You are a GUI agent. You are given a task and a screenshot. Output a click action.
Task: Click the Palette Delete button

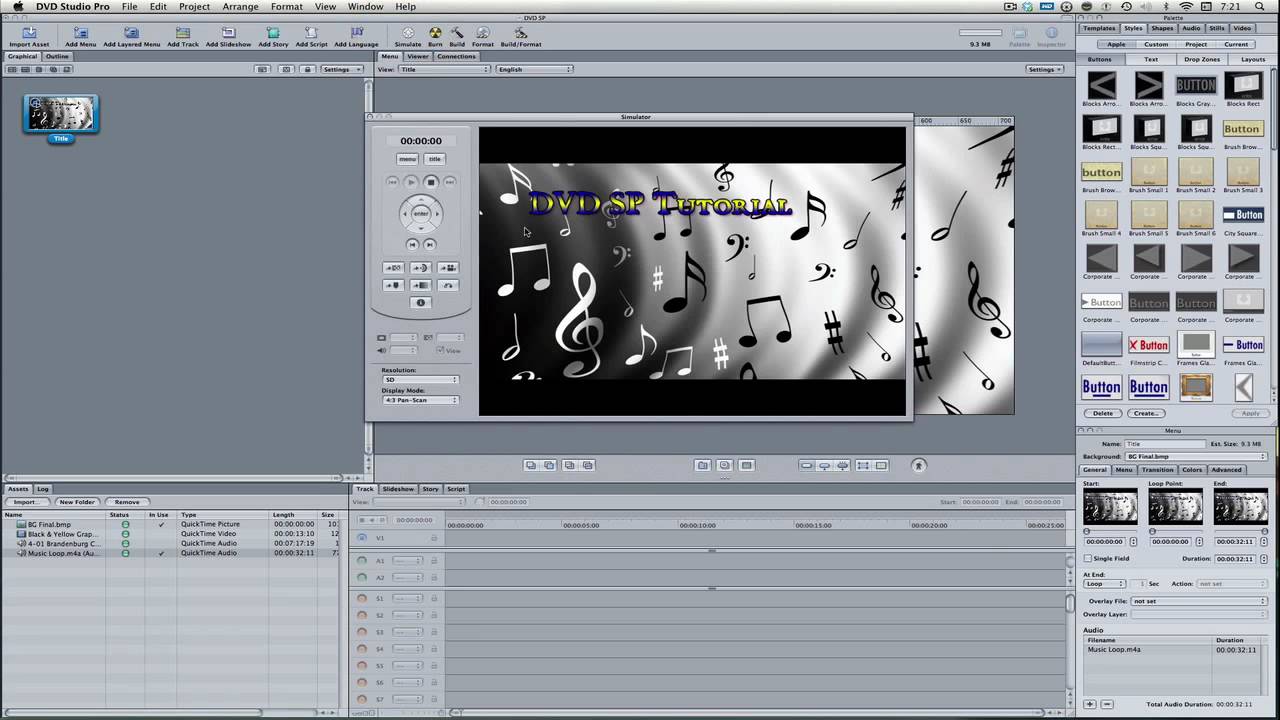pyautogui.click(x=1102, y=413)
